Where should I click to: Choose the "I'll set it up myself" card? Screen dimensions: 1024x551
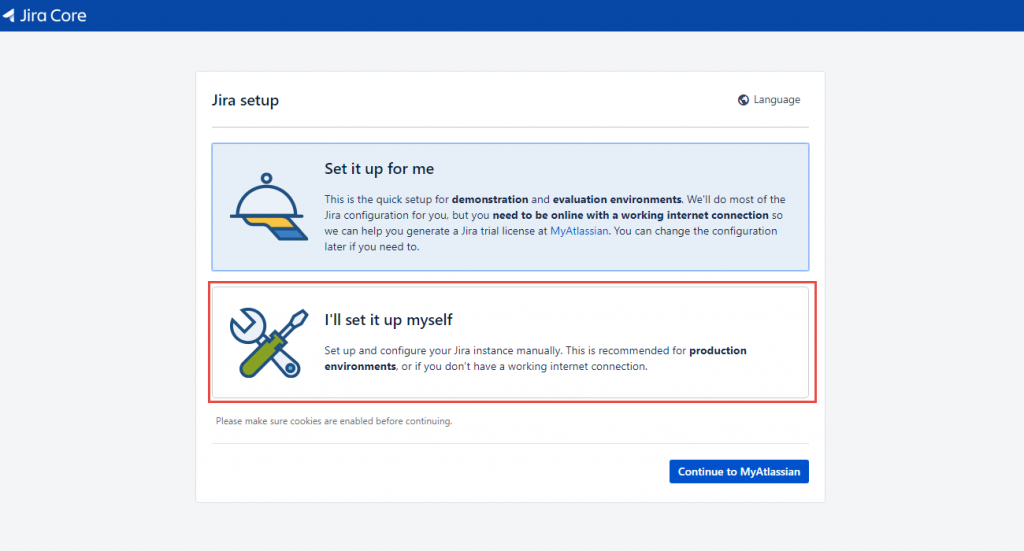point(510,342)
